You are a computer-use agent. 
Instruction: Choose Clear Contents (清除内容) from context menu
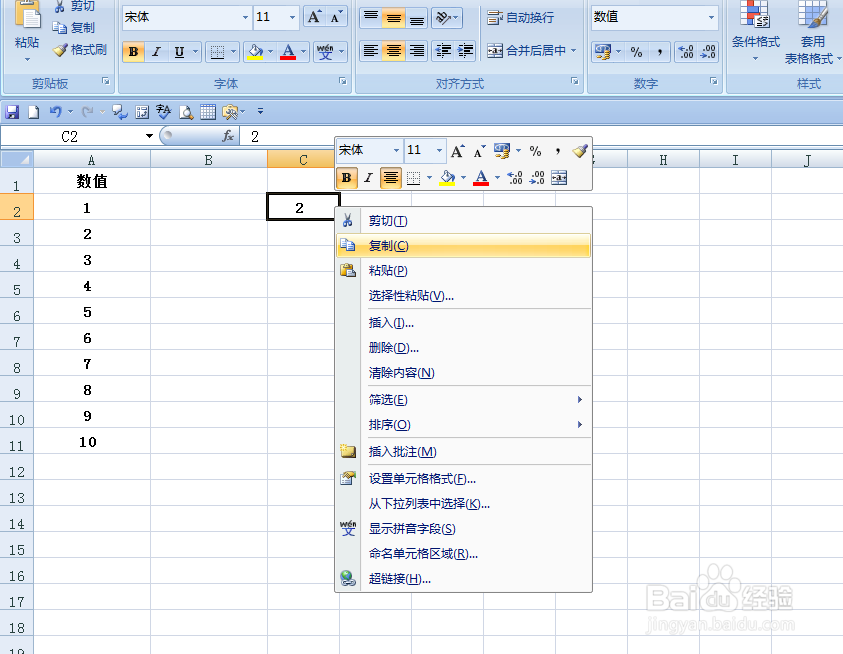click(x=463, y=373)
